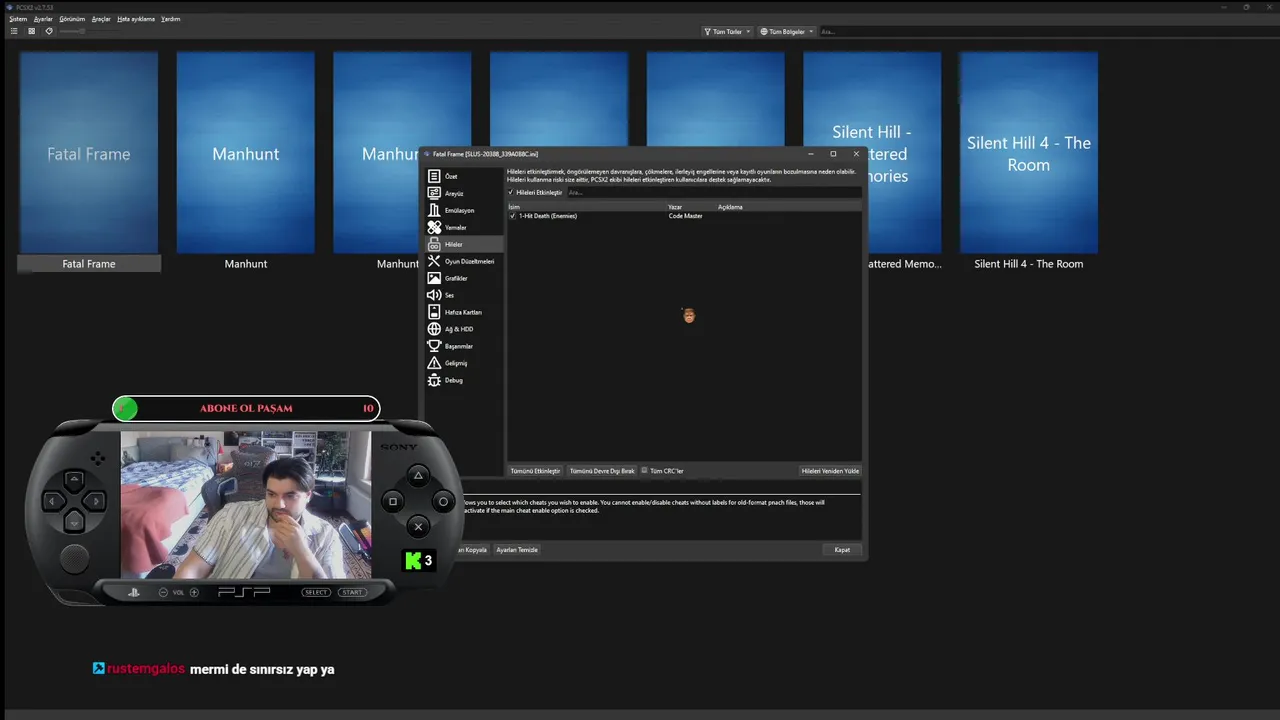Screen dimensions: 1280x720
Task: Open the Özet settings page
Action: tap(464, 176)
